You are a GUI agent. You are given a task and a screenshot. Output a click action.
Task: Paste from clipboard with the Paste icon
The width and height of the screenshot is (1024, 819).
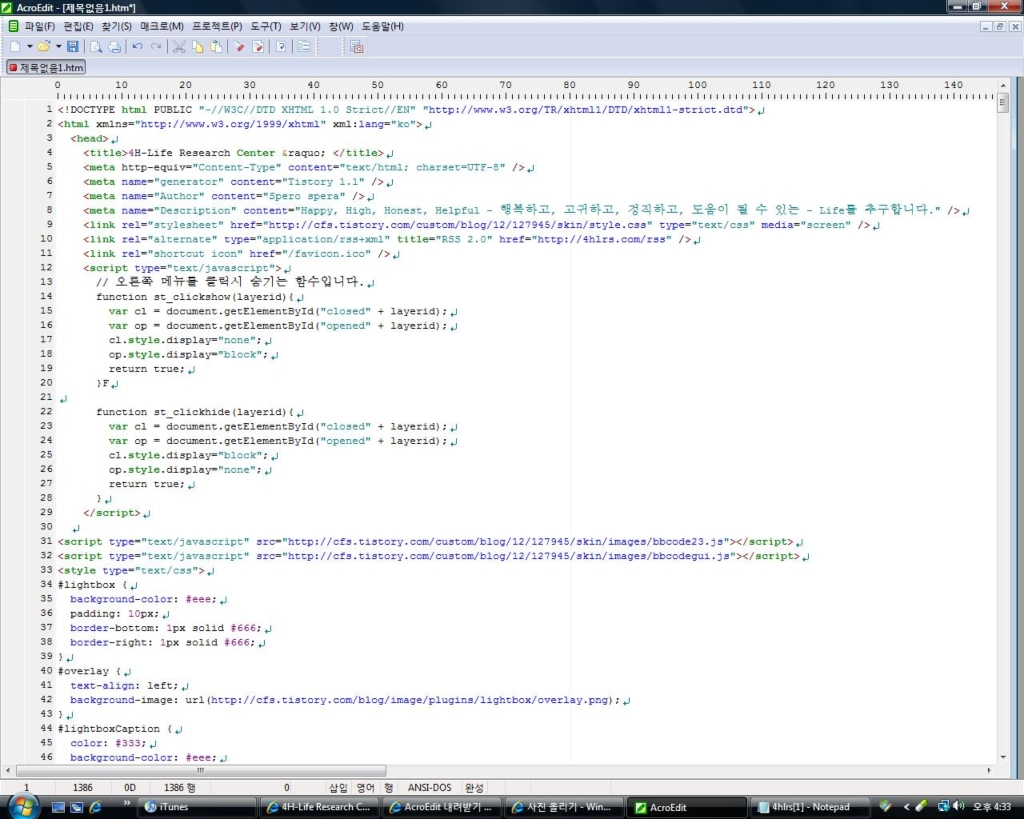click(x=216, y=46)
